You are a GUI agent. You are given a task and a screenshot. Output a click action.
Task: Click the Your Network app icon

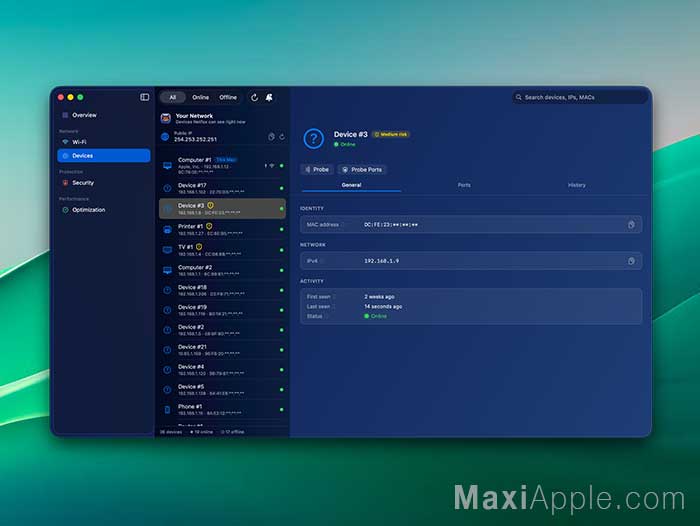166,118
